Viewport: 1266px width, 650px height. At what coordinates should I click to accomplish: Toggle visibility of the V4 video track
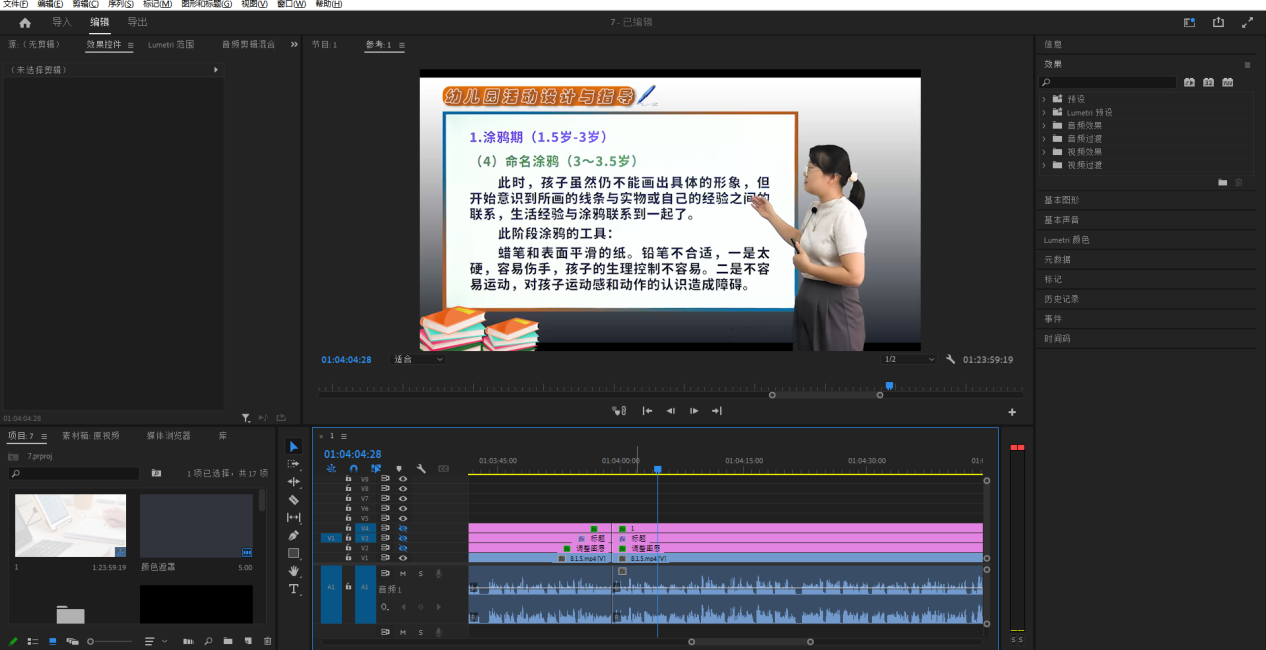coord(403,526)
